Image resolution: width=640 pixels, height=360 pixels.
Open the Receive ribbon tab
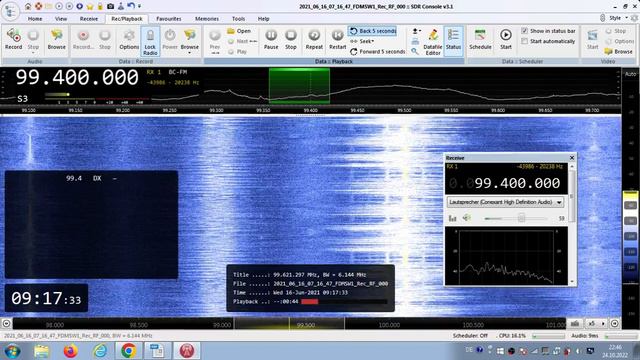(89, 19)
